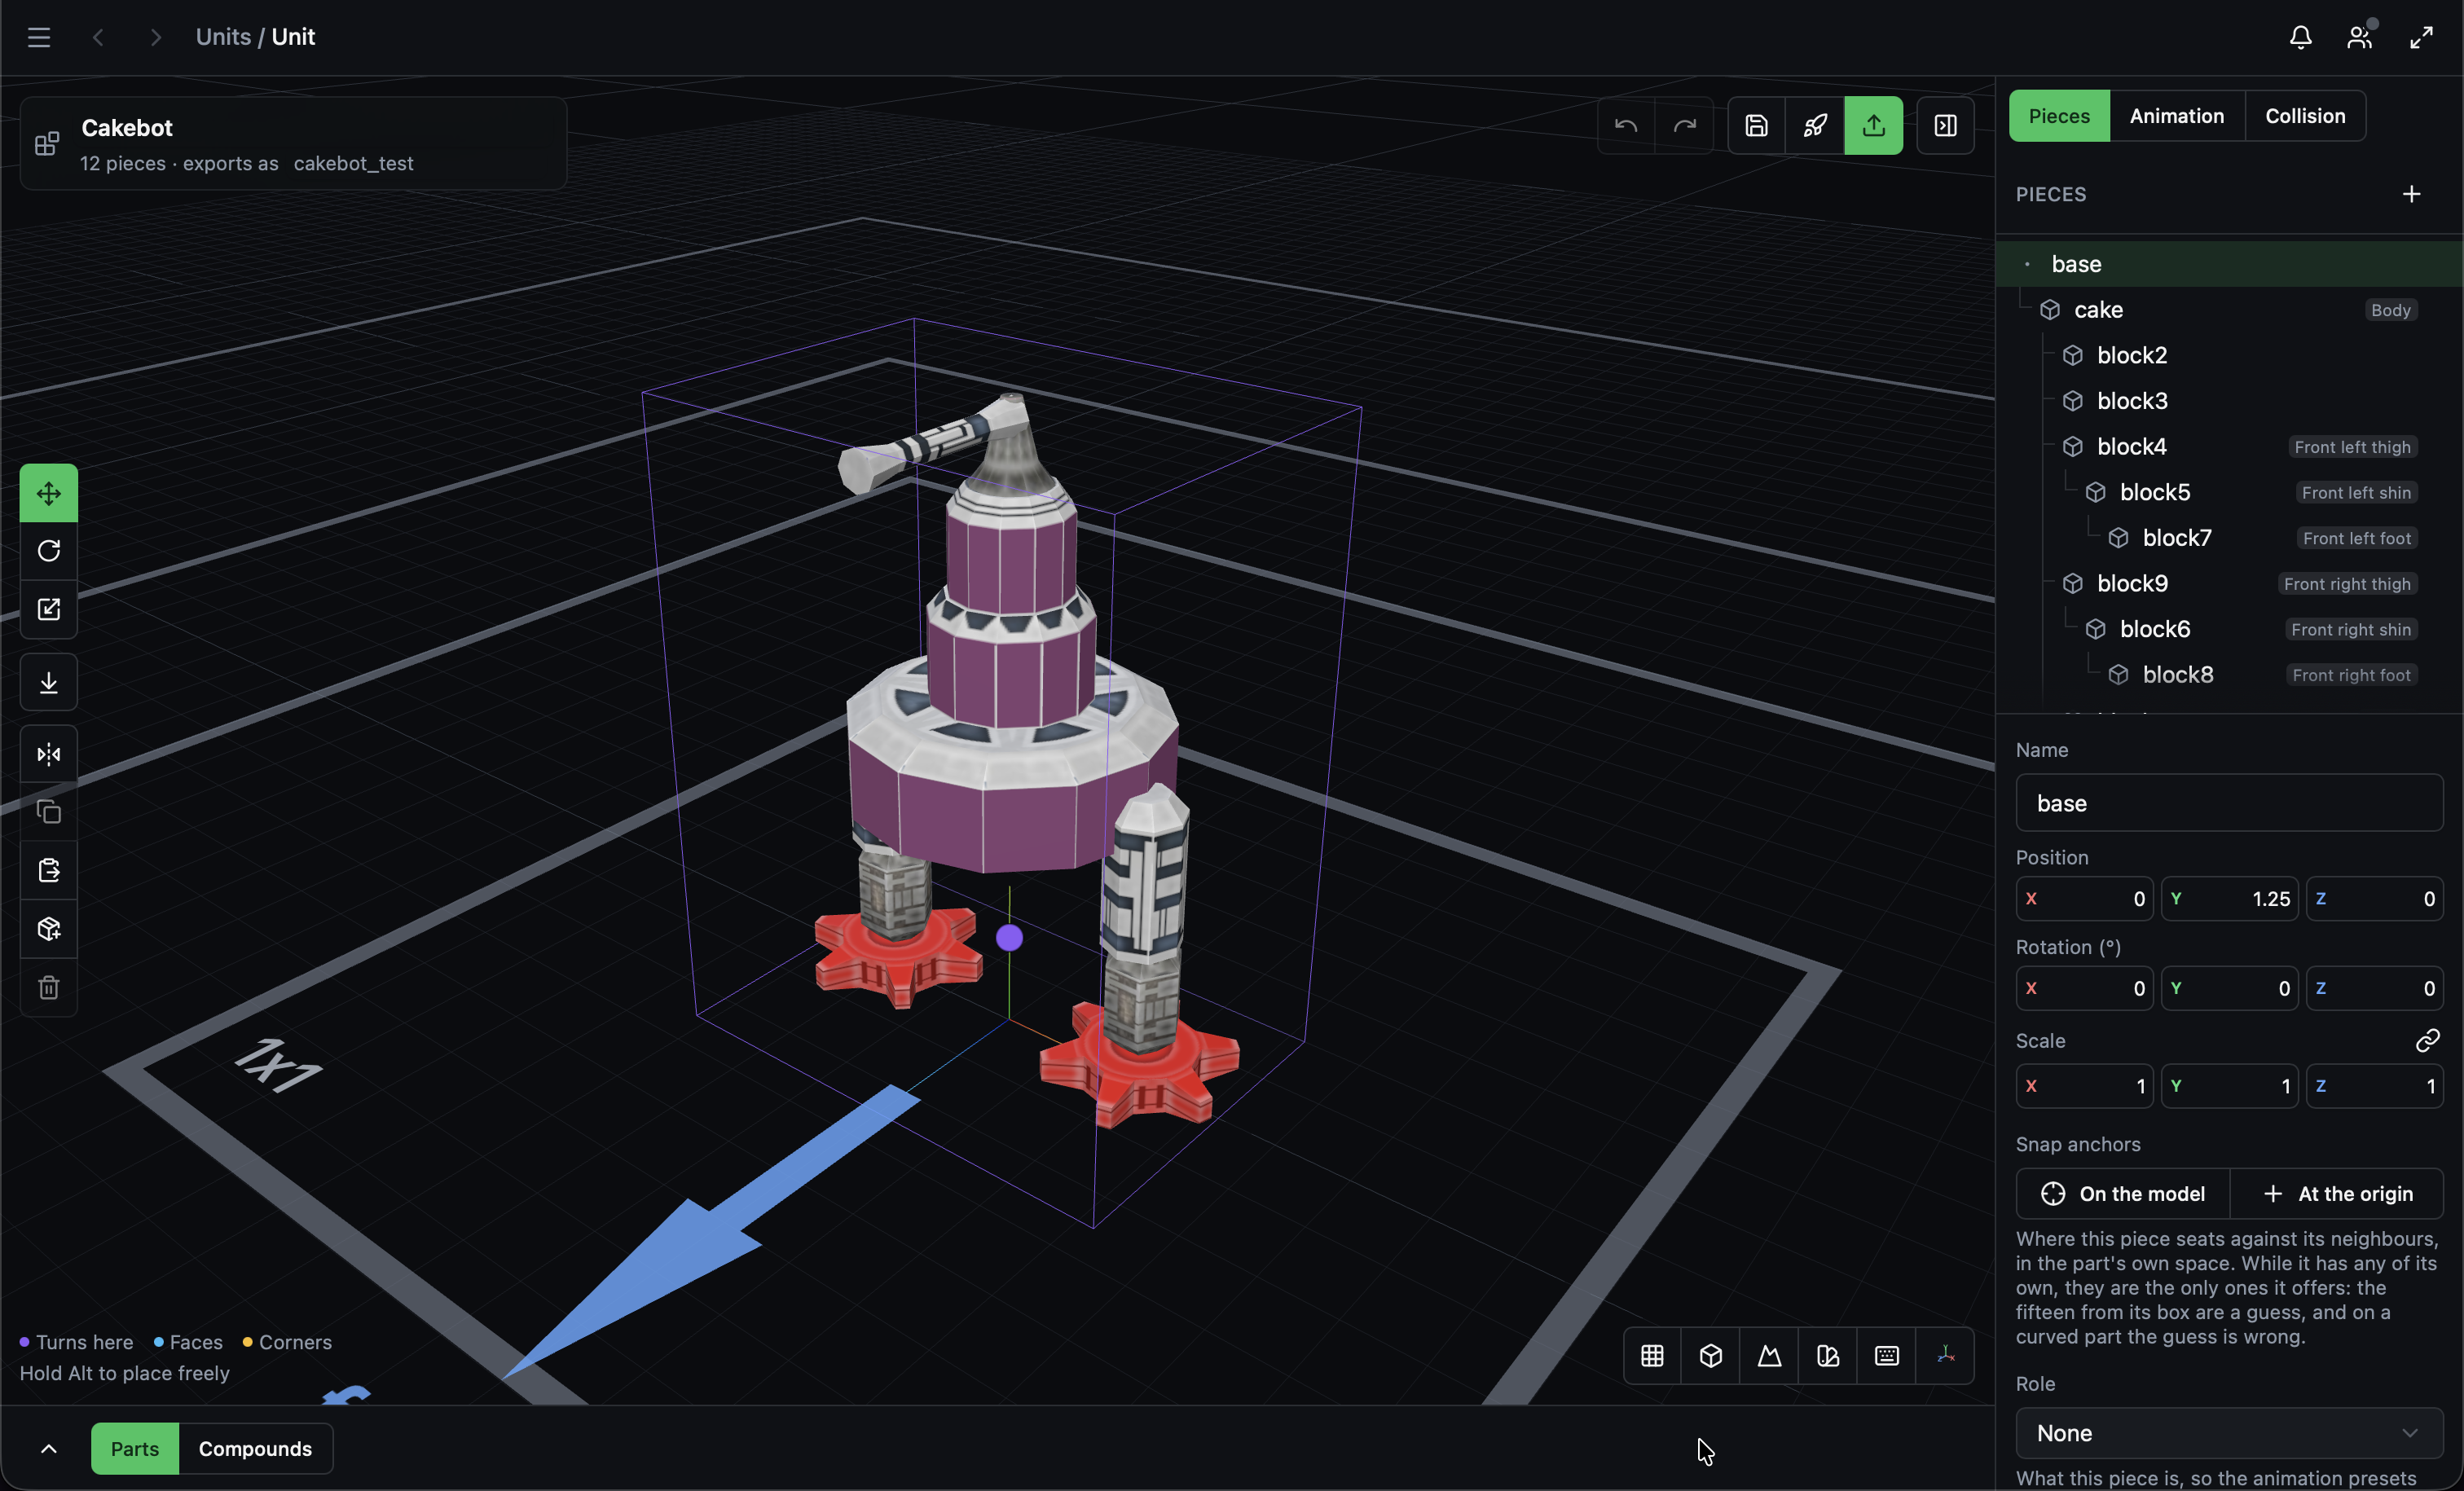The image size is (2464, 1491).
Task: Click the green export upload button
Action: pyautogui.click(x=1873, y=125)
